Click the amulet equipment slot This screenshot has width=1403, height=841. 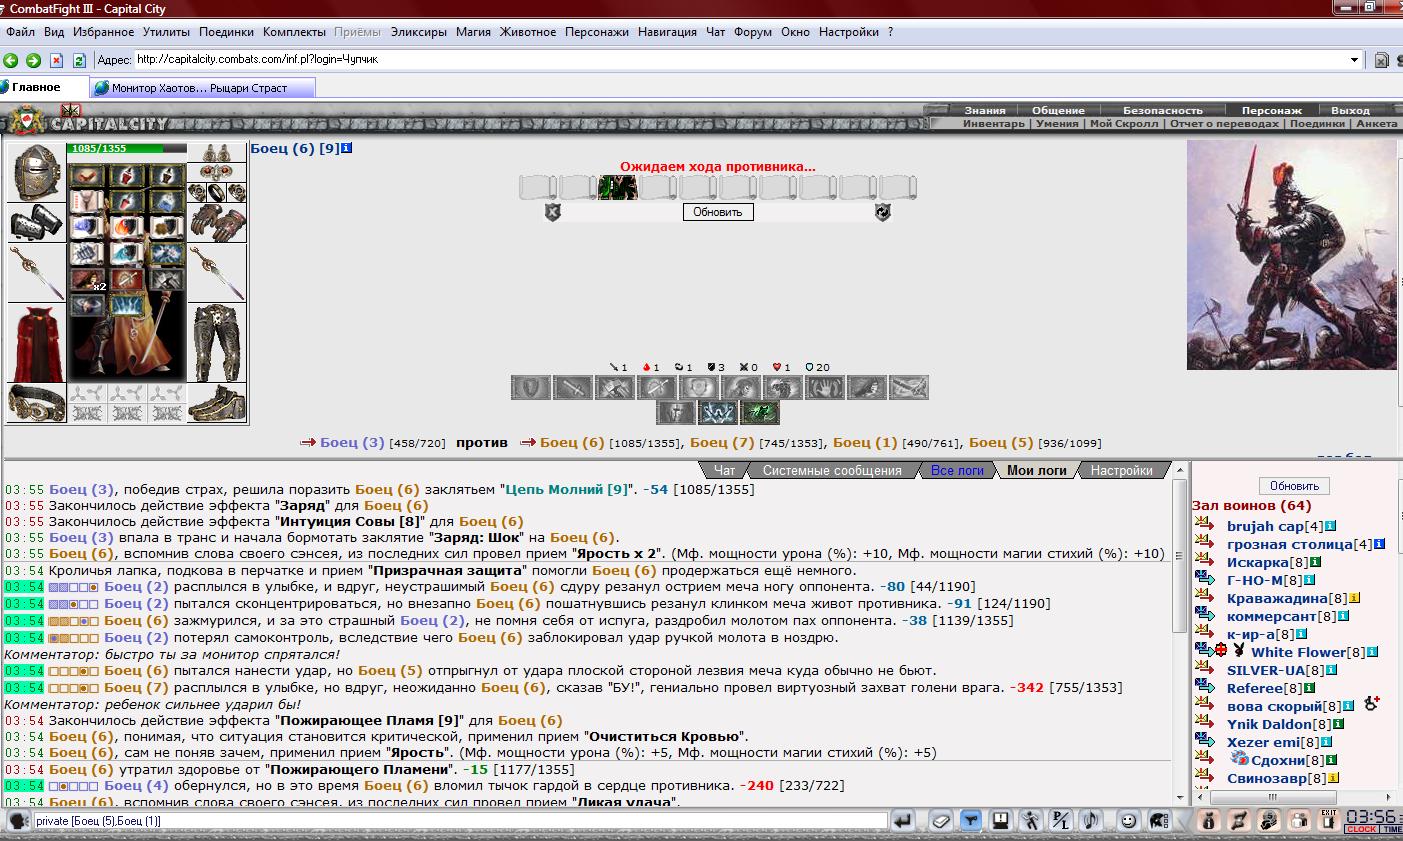tap(216, 173)
